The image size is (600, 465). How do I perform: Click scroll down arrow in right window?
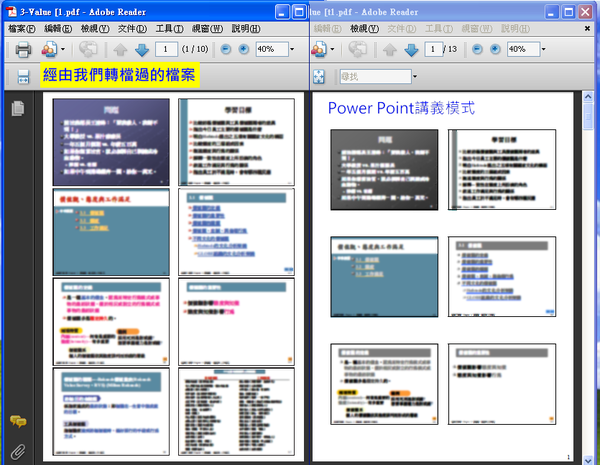(x=588, y=460)
